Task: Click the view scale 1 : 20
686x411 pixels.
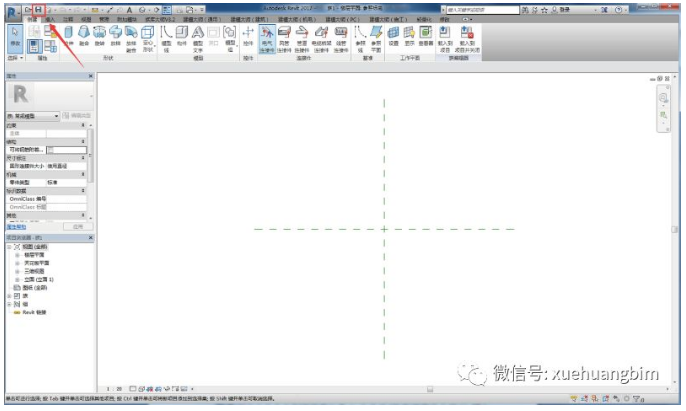Action: [115, 389]
